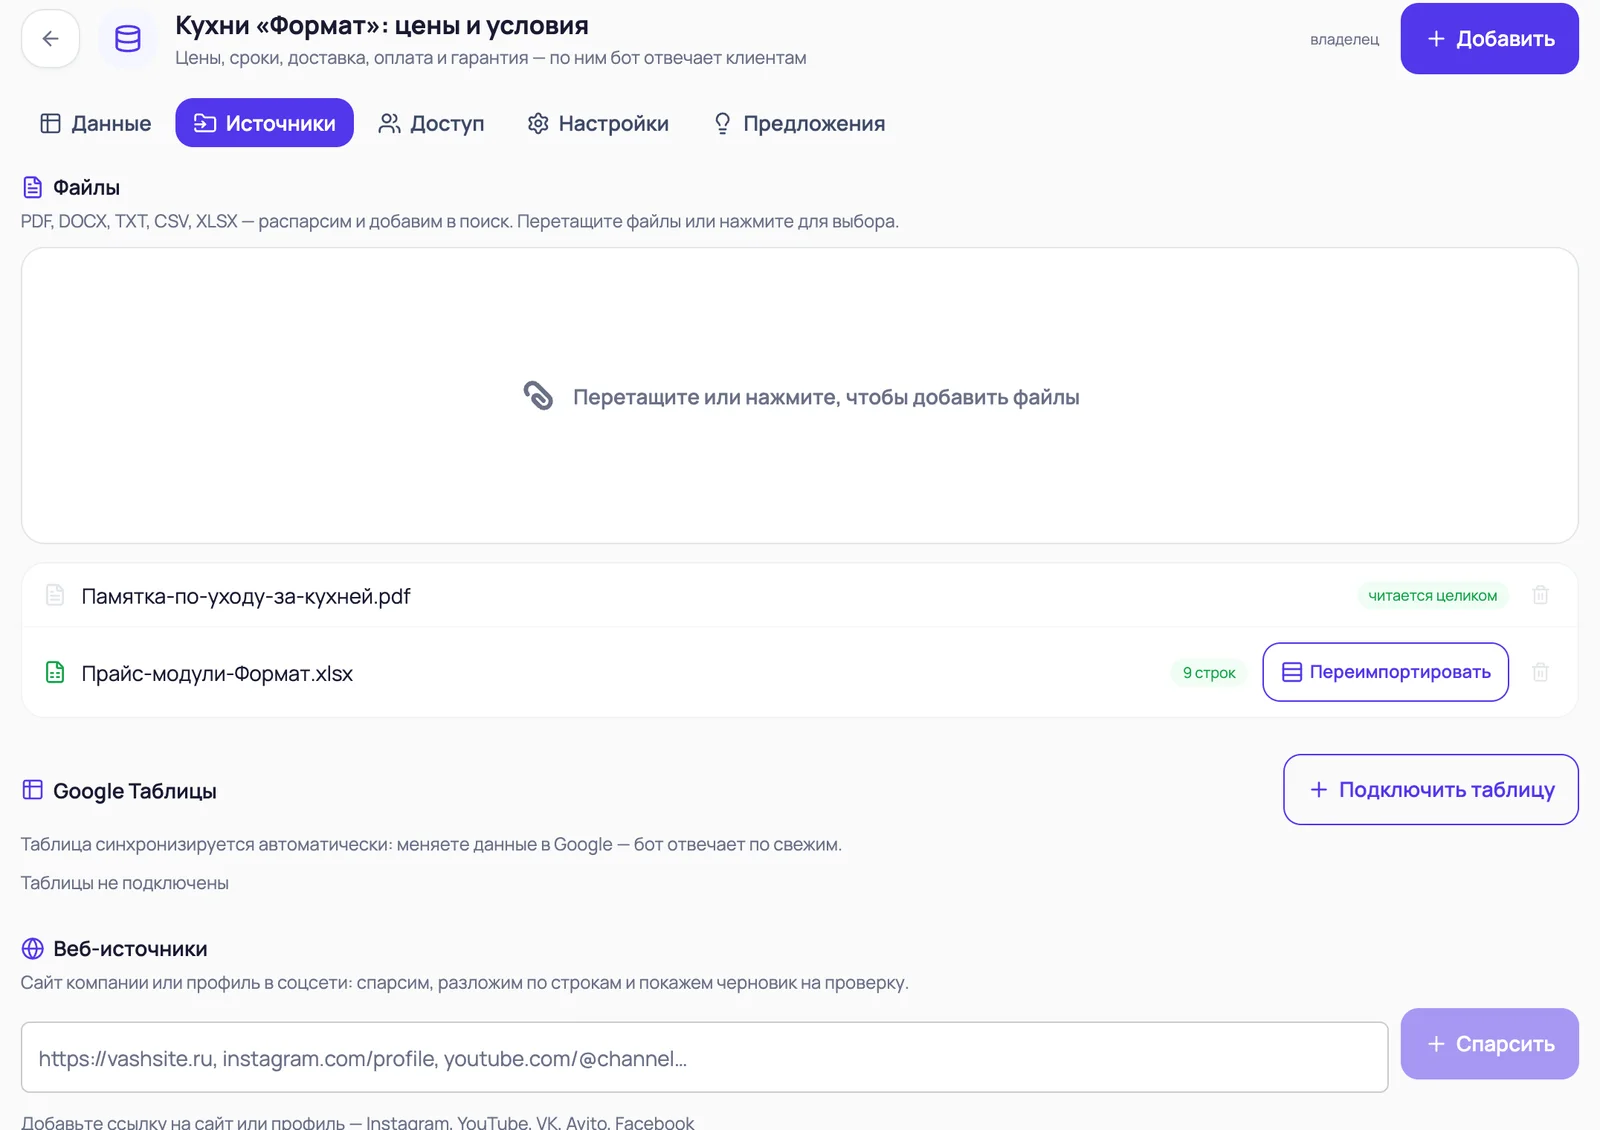Click the 'читается целиком' status badge
The height and width of the screenshot is (1130, 1600).
(x=1432, y=595)
